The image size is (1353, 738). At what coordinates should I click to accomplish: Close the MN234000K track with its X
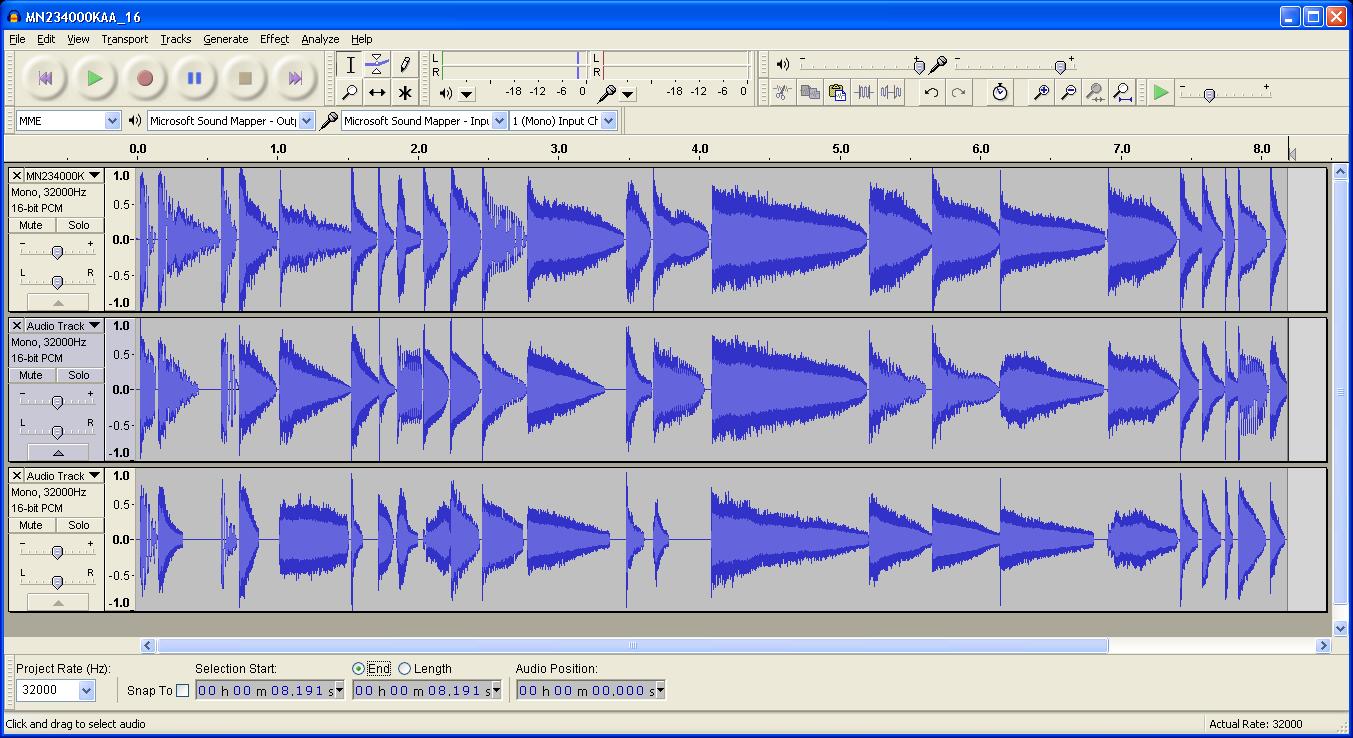16,175
